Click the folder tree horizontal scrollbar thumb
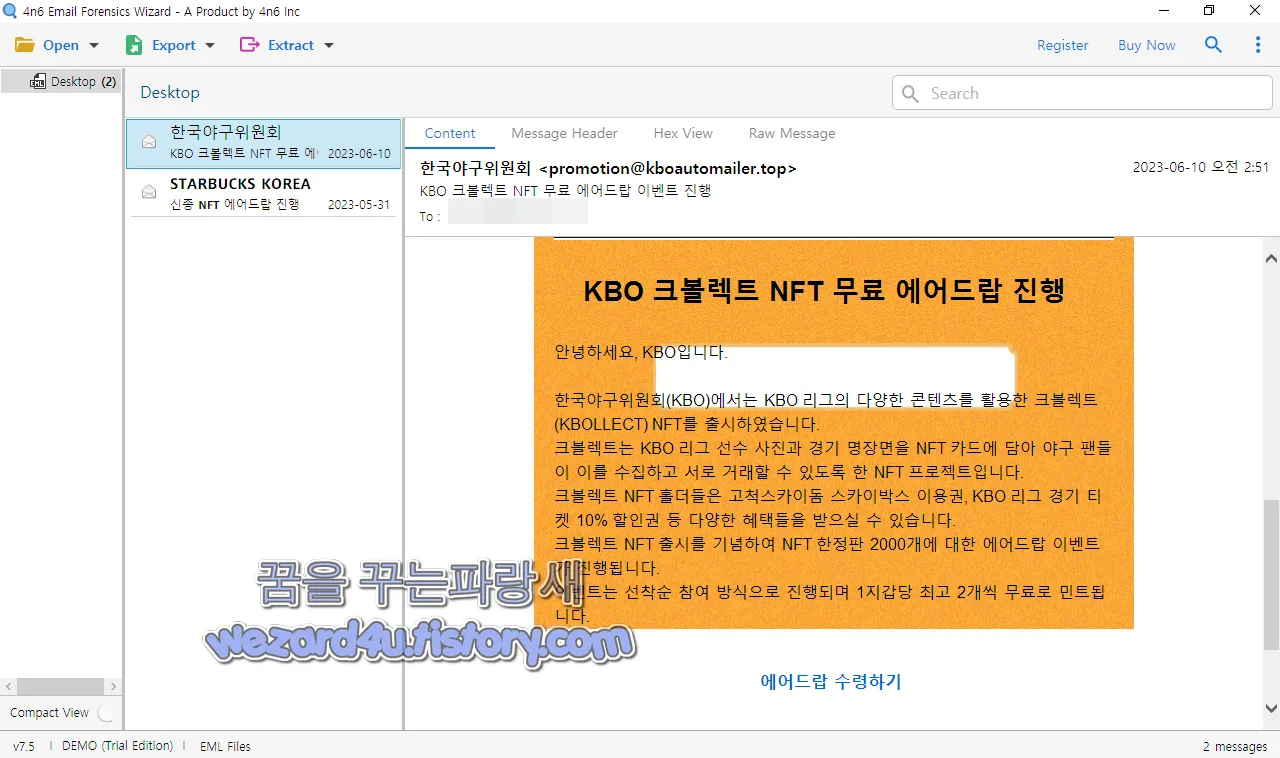The width and height of the screenshot is (1280, 758). click(60, 687)
